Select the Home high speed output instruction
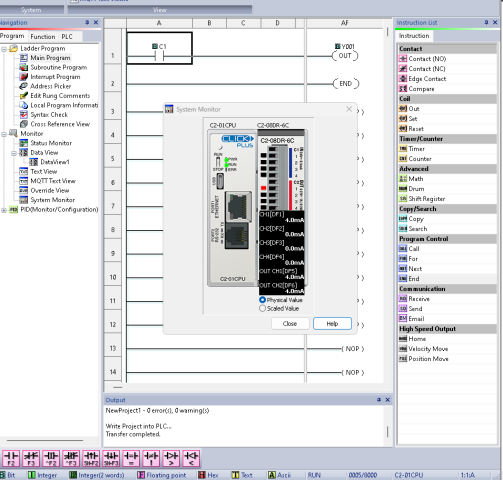 pyautogui.click(x=417, y=339)
